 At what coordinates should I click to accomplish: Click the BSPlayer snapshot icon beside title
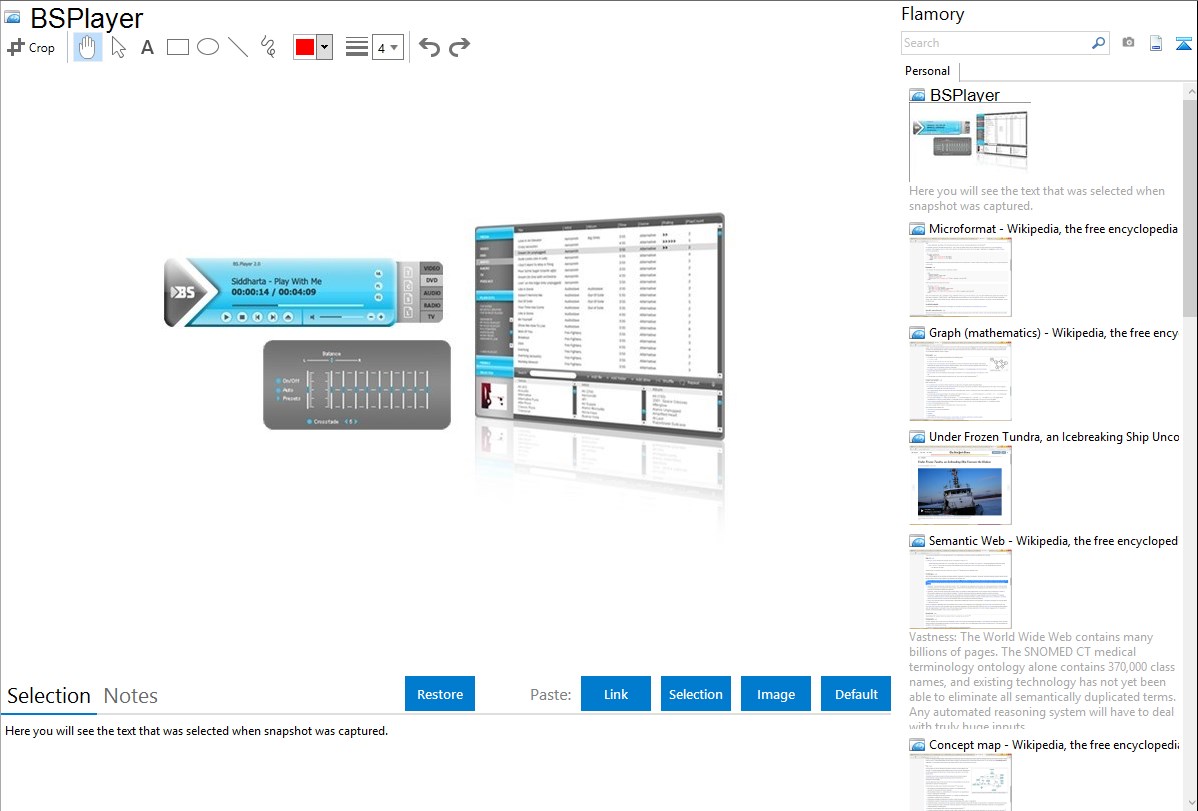coord(12,17)
